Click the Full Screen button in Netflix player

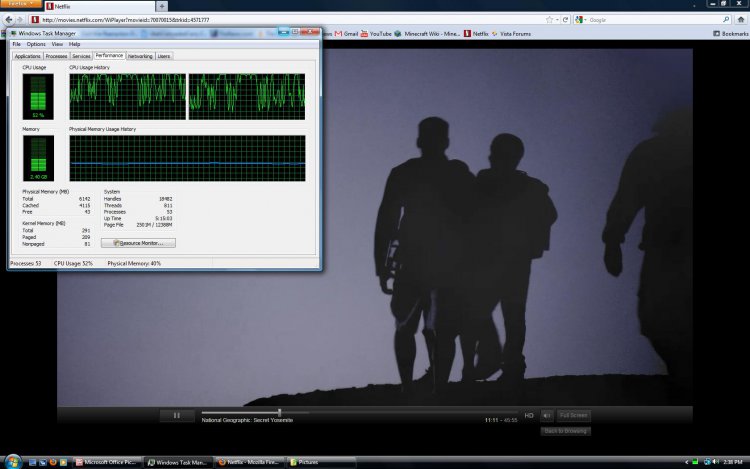point(574,415)
